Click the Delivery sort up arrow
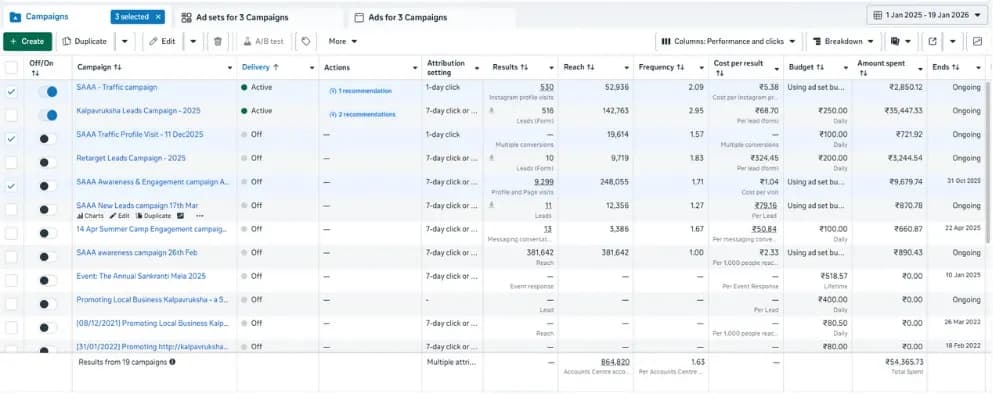 [275, 67]
